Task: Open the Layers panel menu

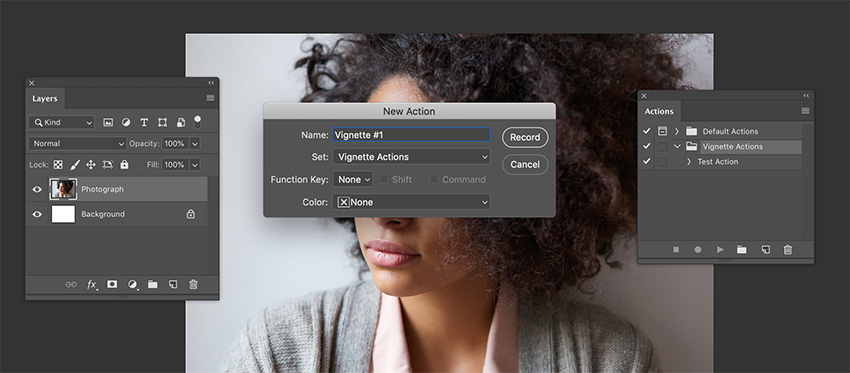Action: pyautogui.click(x=210, y=98)
